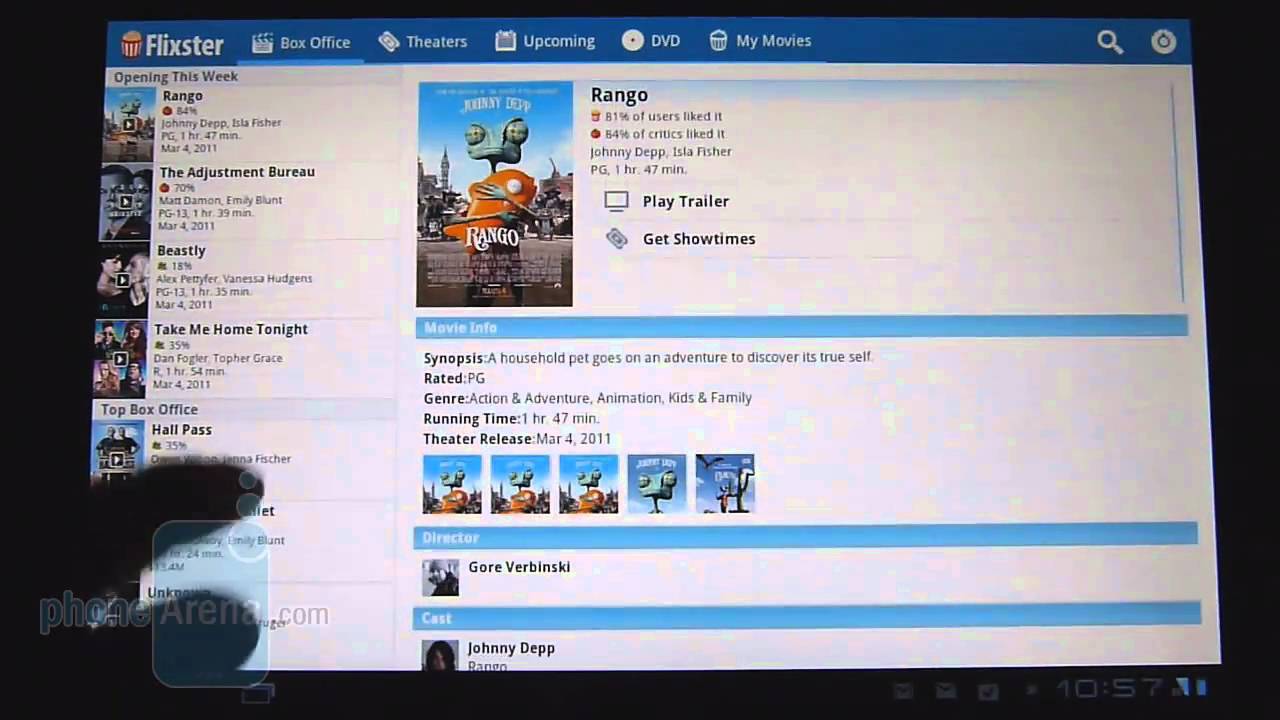Click the '84% of critics liked it' rating
The image size is (1280, 720).
pyautogui.click(x=658, y=134)
